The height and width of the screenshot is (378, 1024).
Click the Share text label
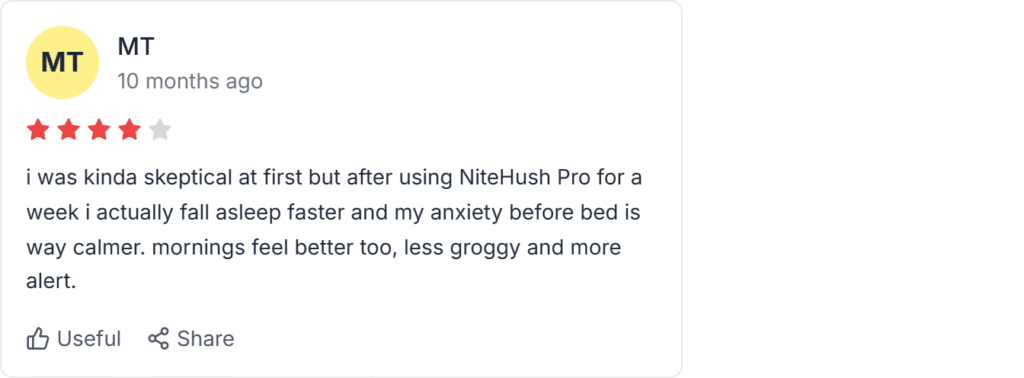pyautogui.click(x=206, y=339)
